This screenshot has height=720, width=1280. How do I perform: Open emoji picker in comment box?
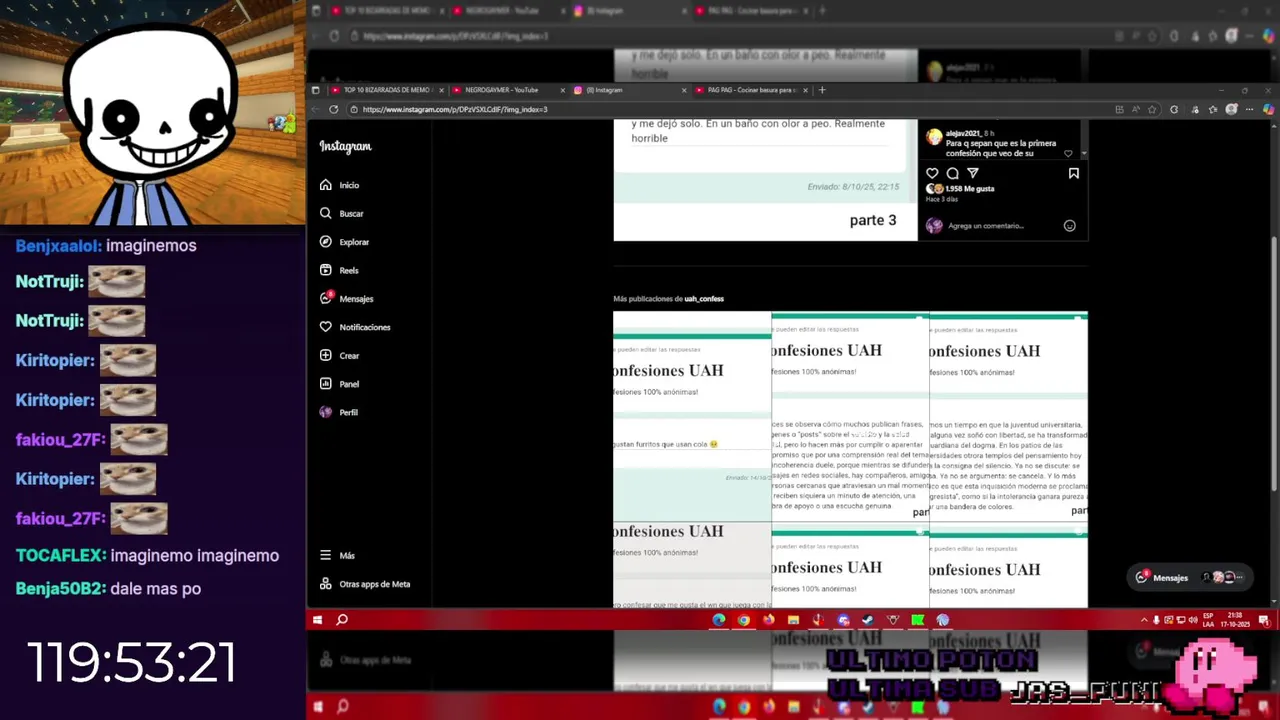tap(1069, 226)
